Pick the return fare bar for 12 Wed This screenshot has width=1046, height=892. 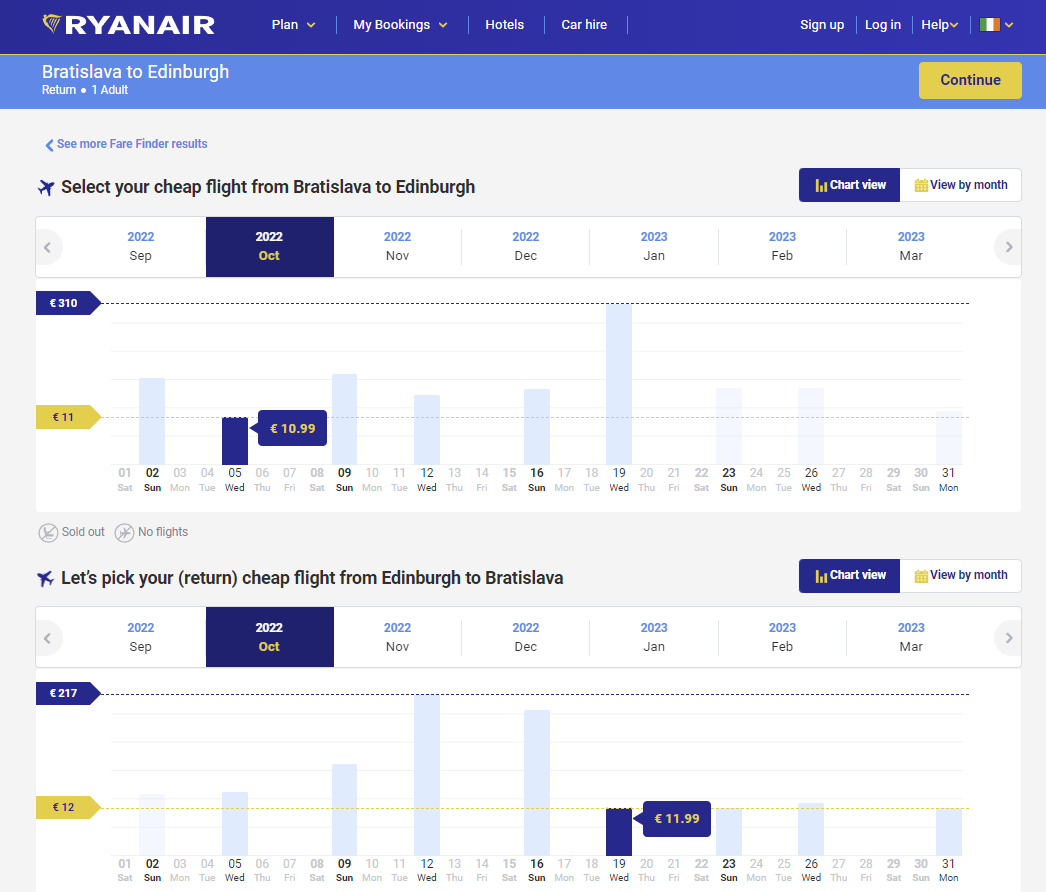click(427, 775)
